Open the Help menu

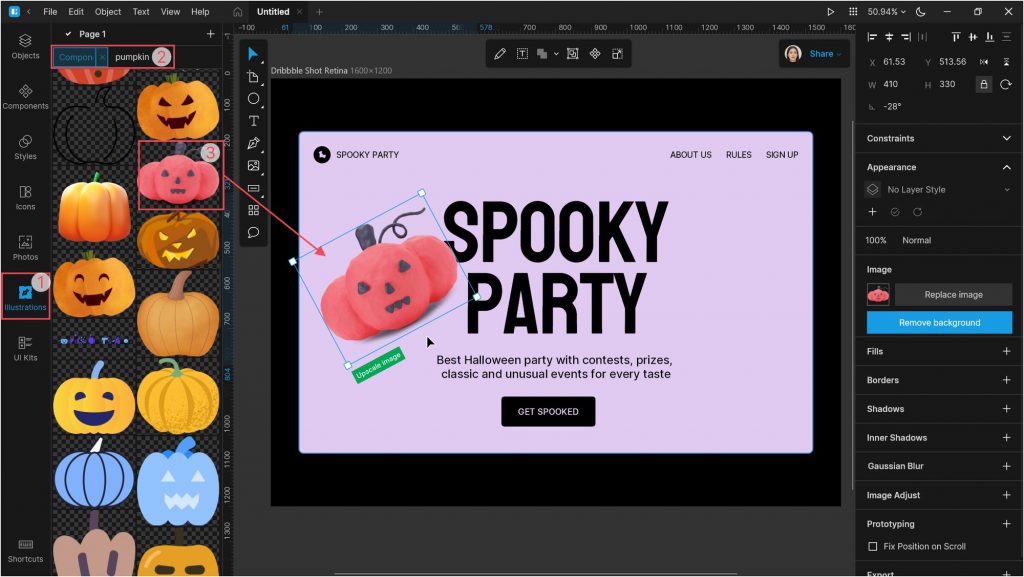point(200,12)
